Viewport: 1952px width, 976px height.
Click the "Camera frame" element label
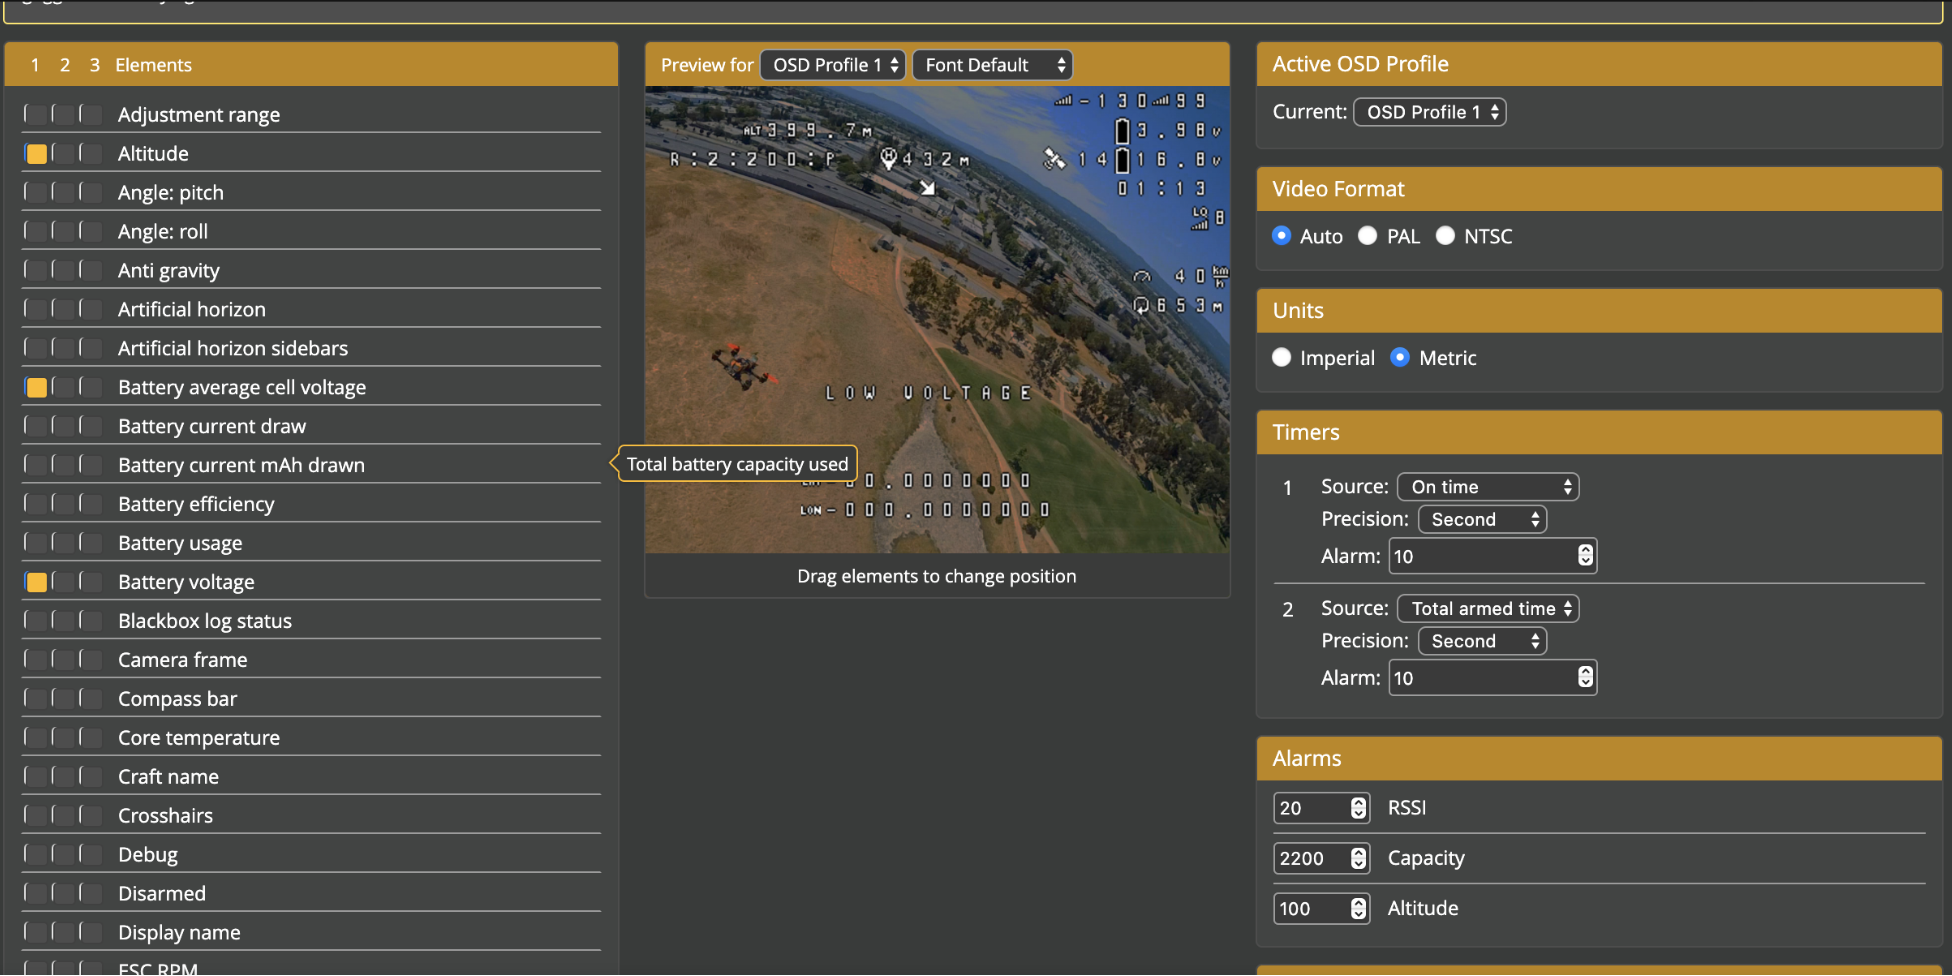183,660
